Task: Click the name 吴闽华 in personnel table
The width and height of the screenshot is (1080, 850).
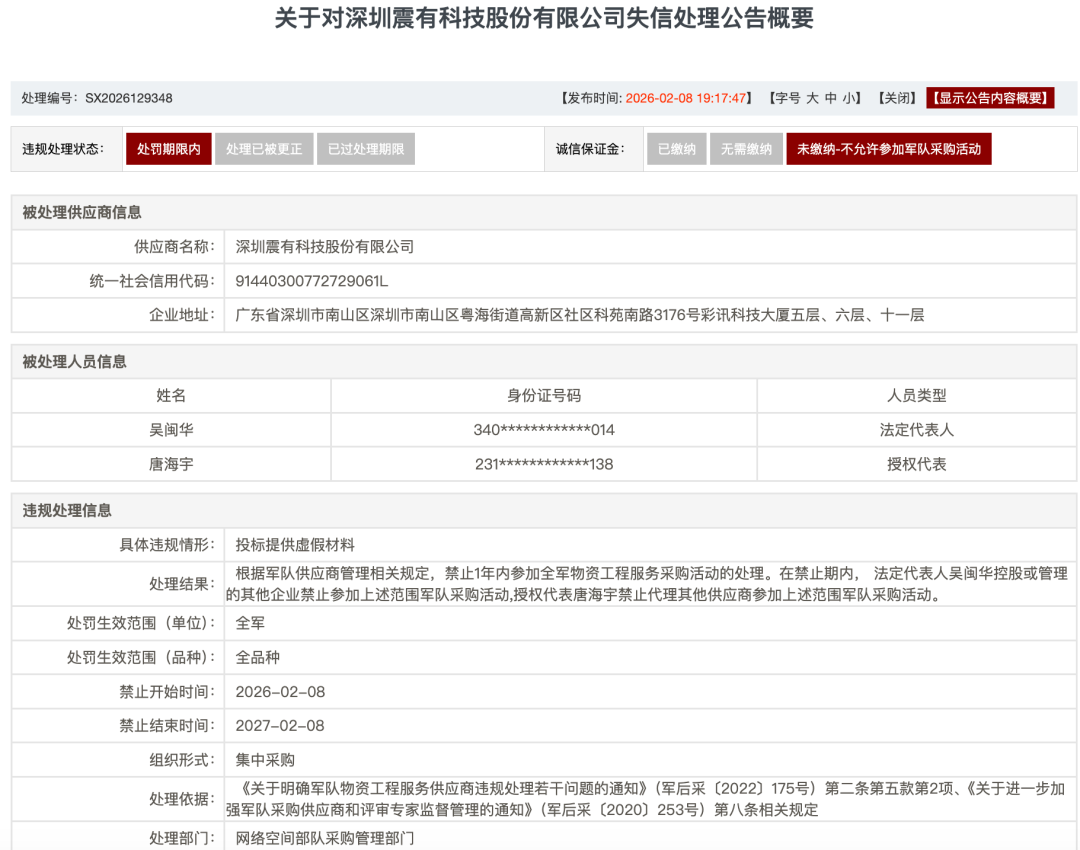Action: tap(171, 430)
